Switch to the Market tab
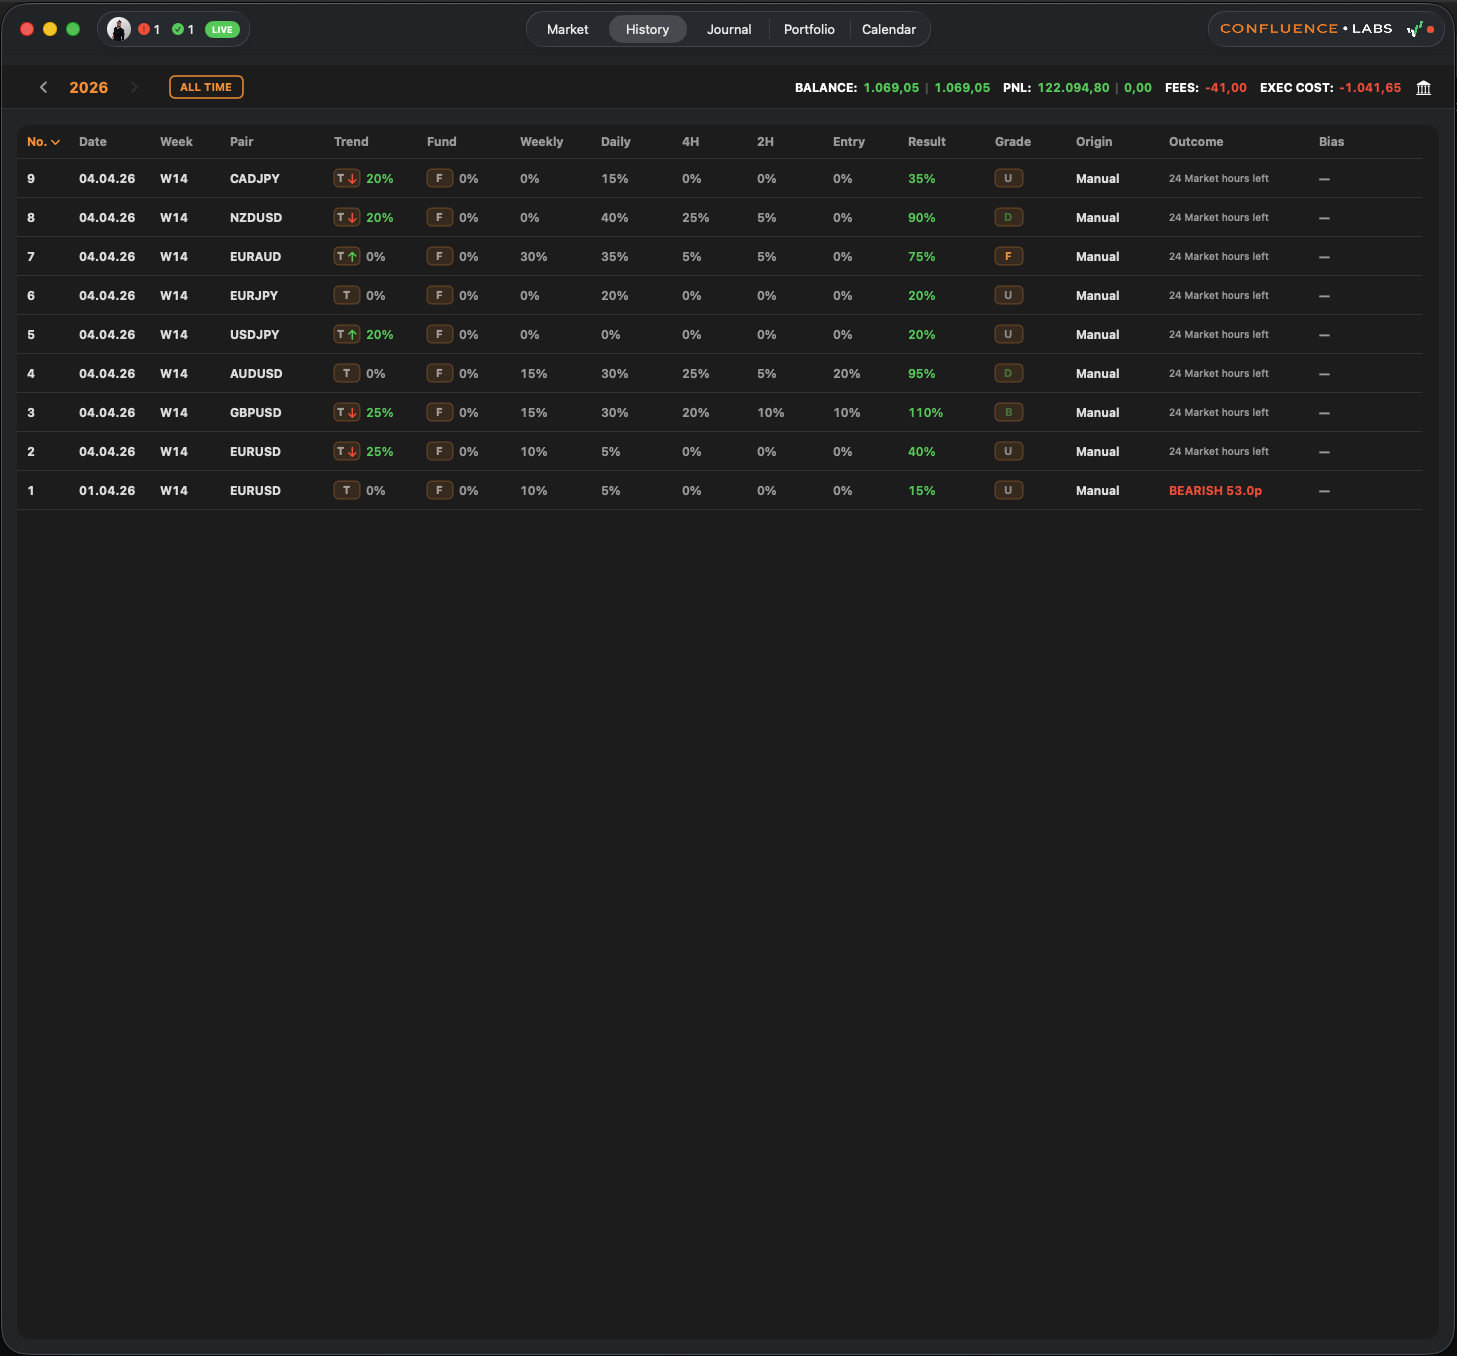 [567, 29]
